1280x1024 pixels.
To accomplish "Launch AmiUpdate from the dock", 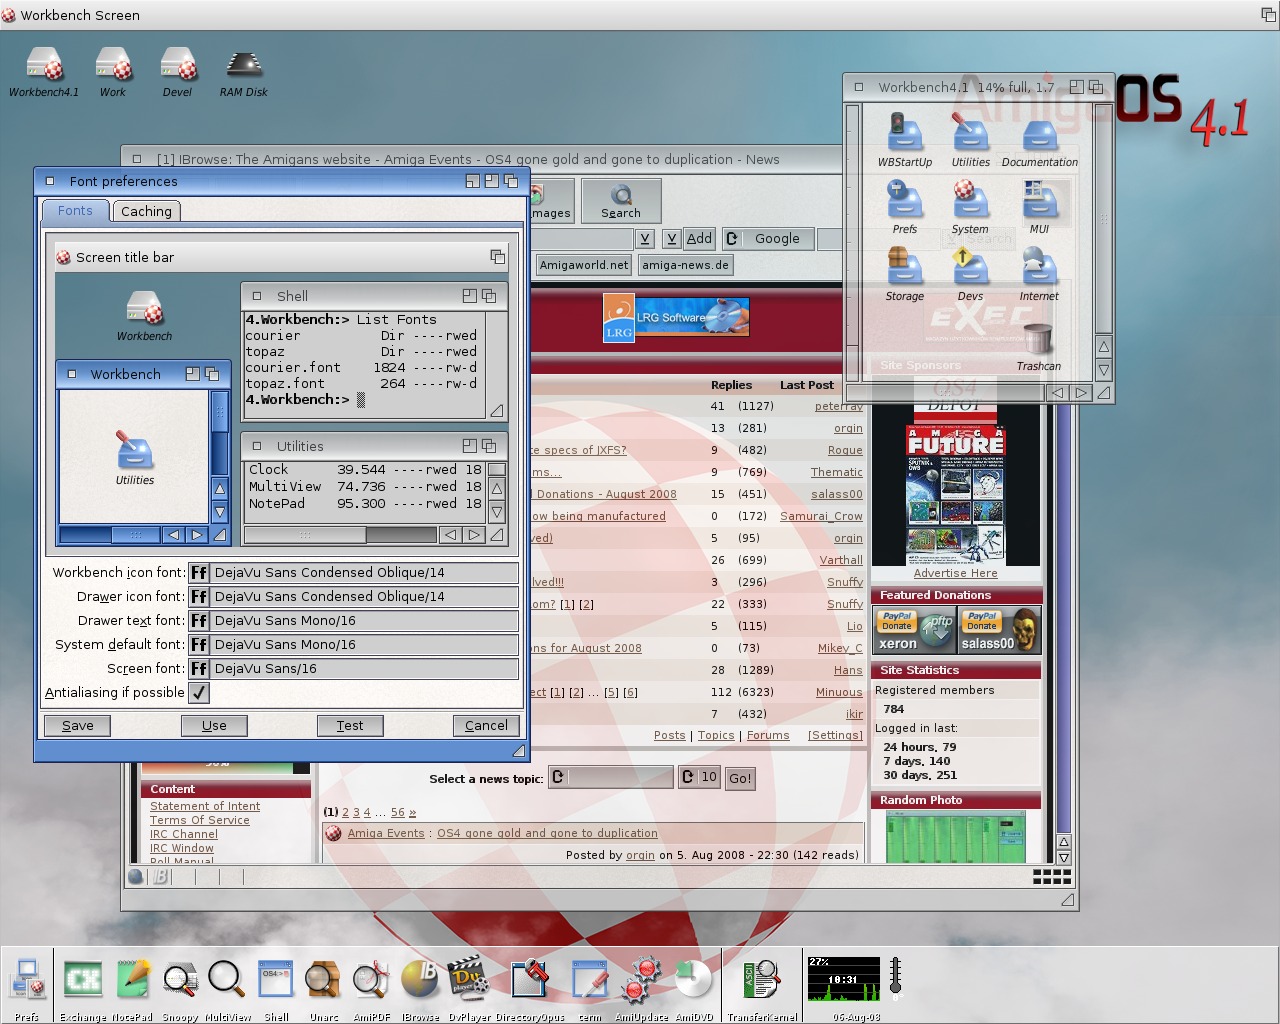I will pos(640,980).
